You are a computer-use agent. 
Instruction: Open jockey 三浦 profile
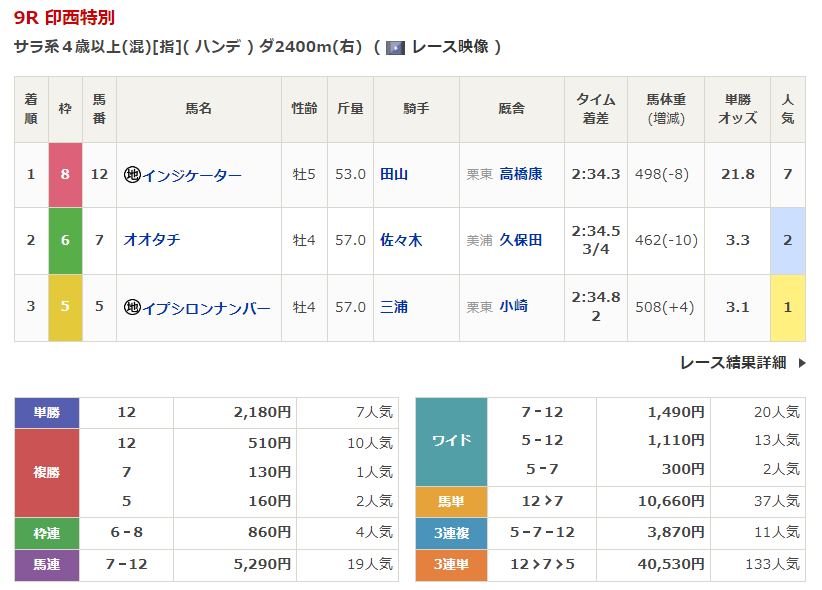coord(394,307)
